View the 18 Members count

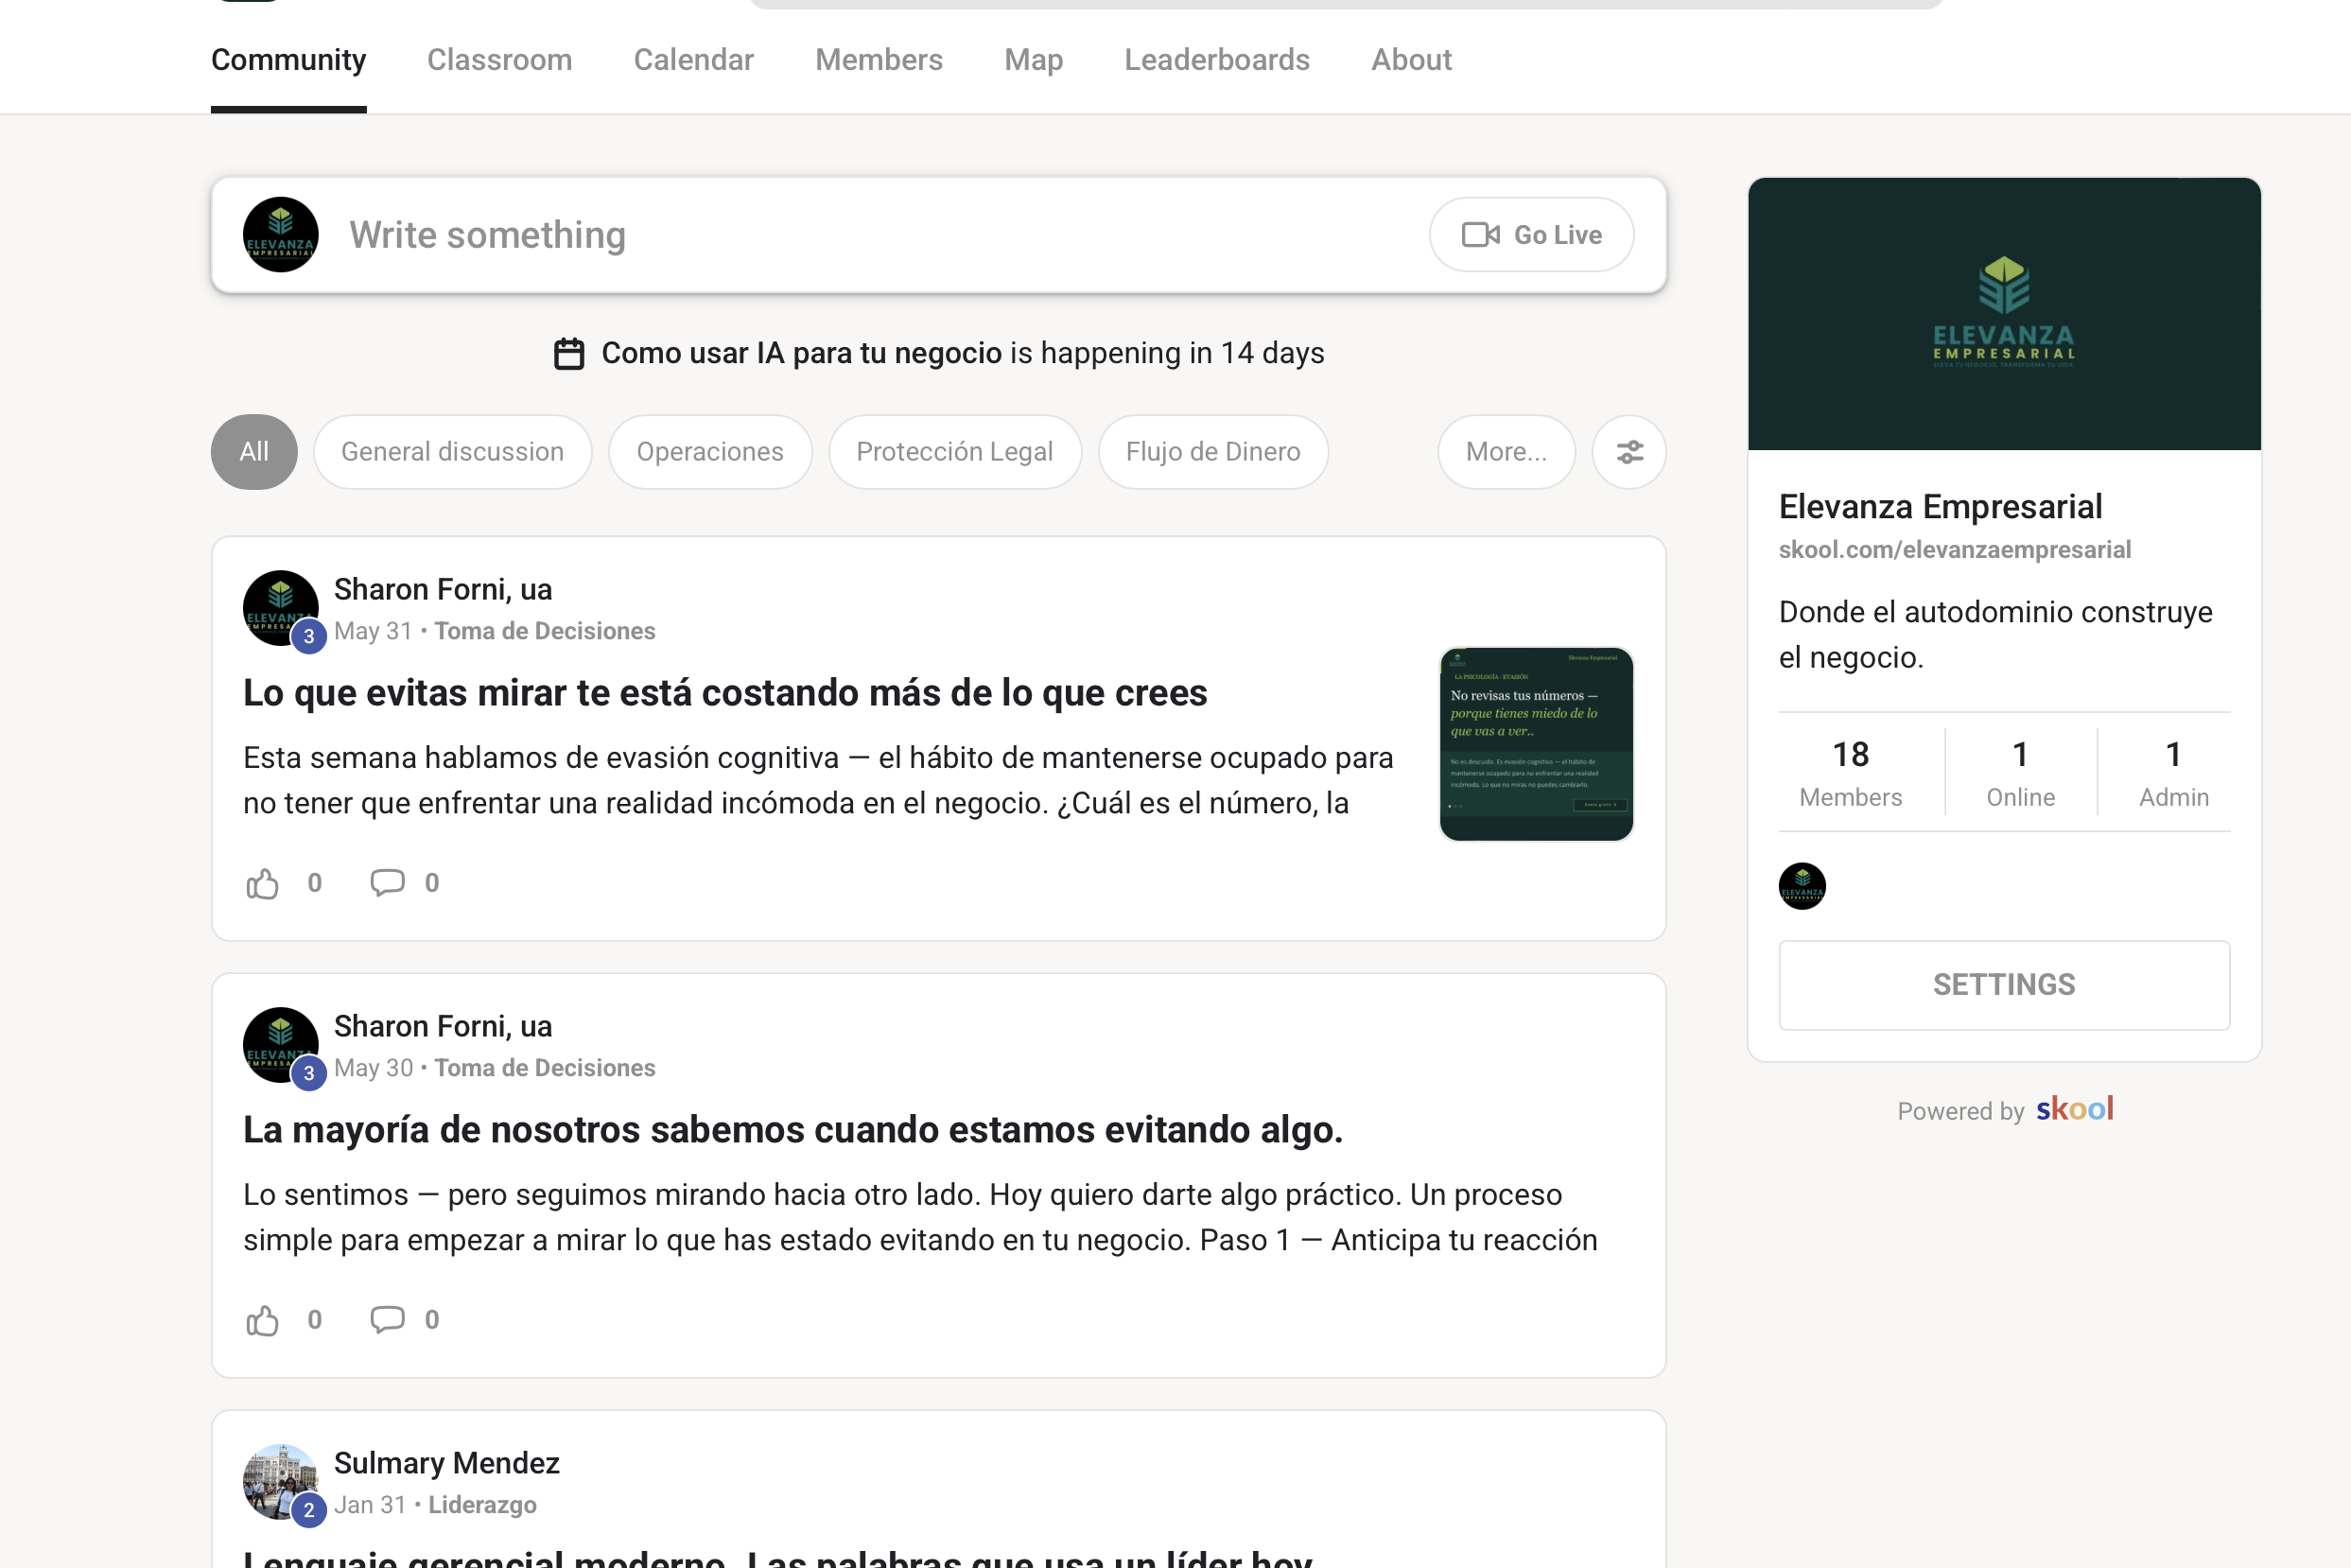(1851, 773)
